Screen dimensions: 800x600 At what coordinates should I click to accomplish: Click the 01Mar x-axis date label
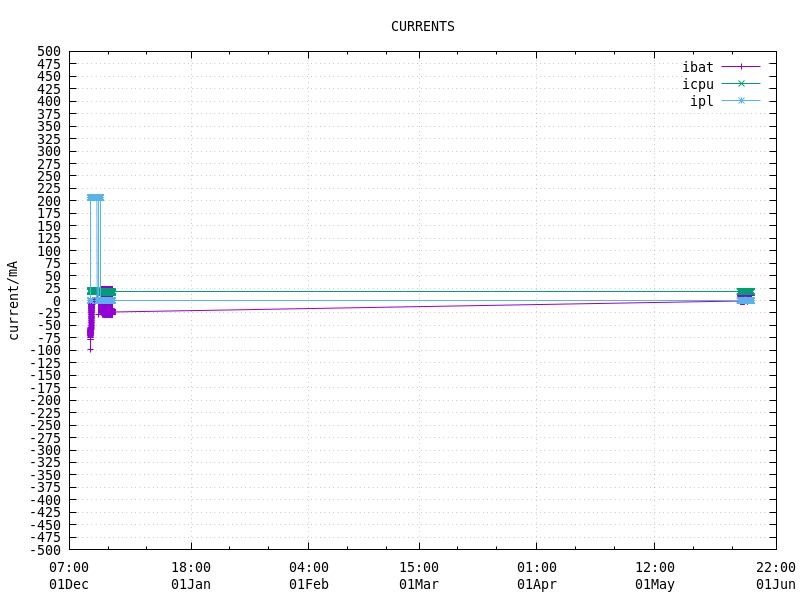coord(419,585)
